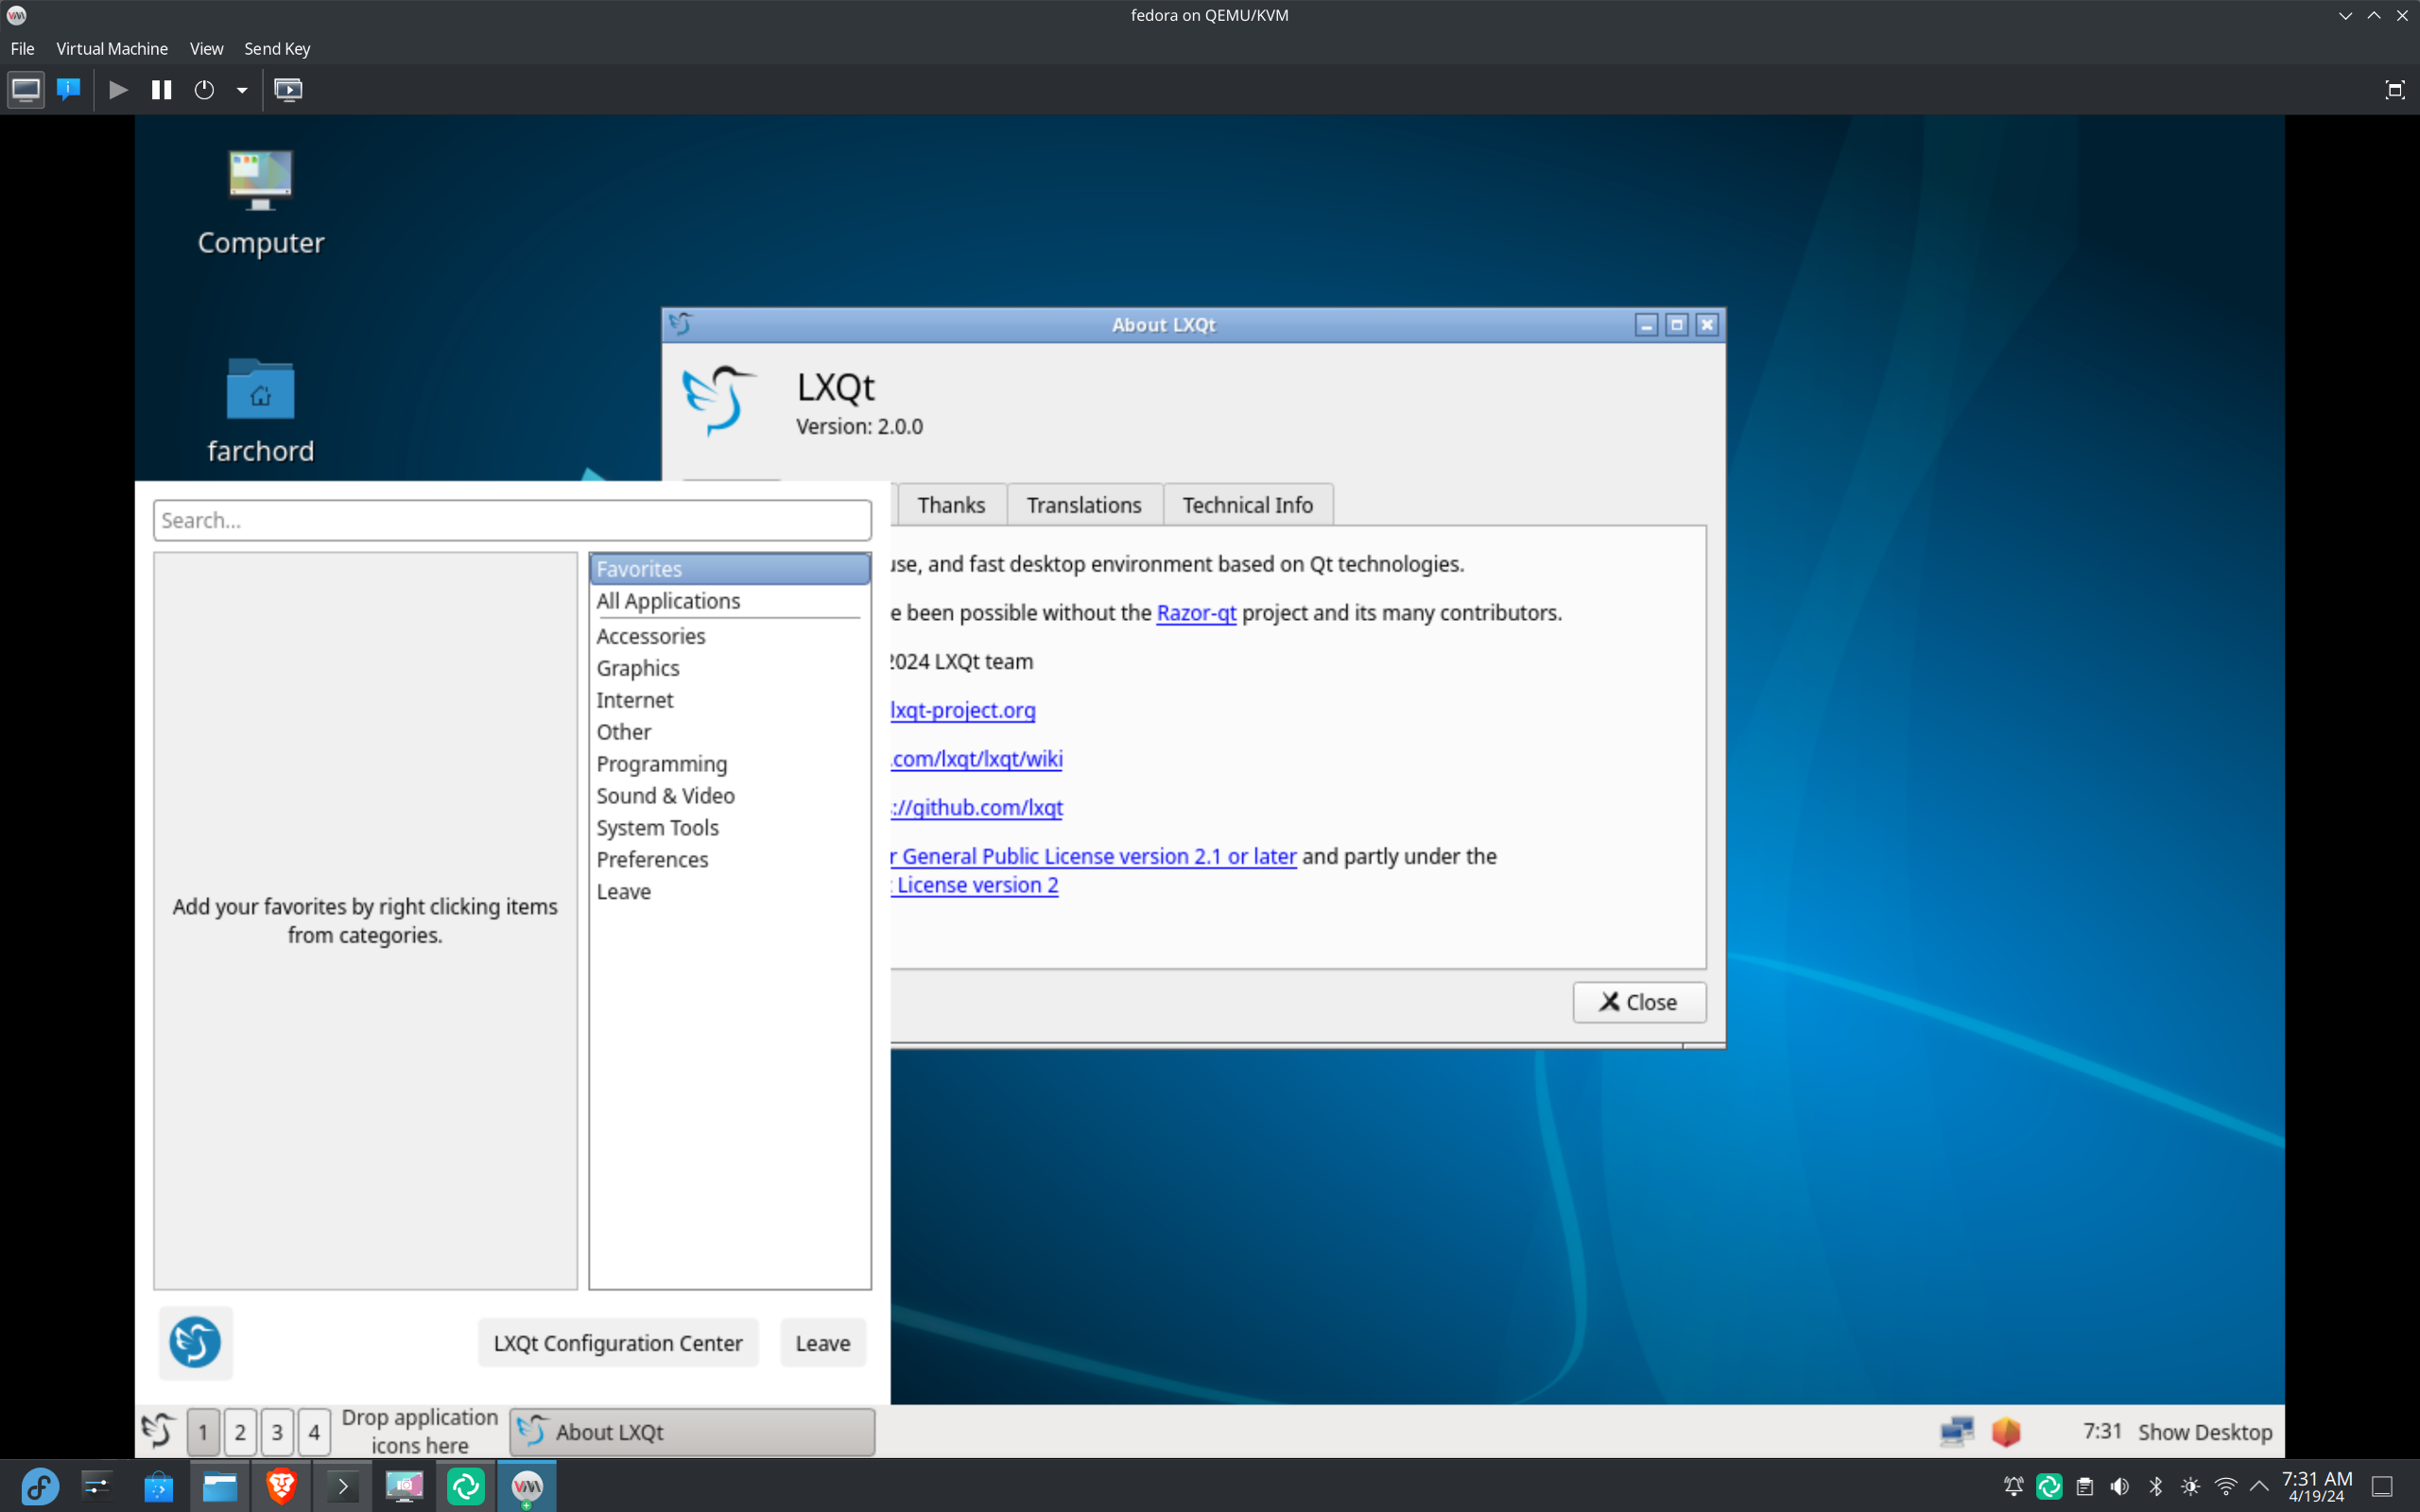
Task: Open the Other category
Action: click(730, 732)
